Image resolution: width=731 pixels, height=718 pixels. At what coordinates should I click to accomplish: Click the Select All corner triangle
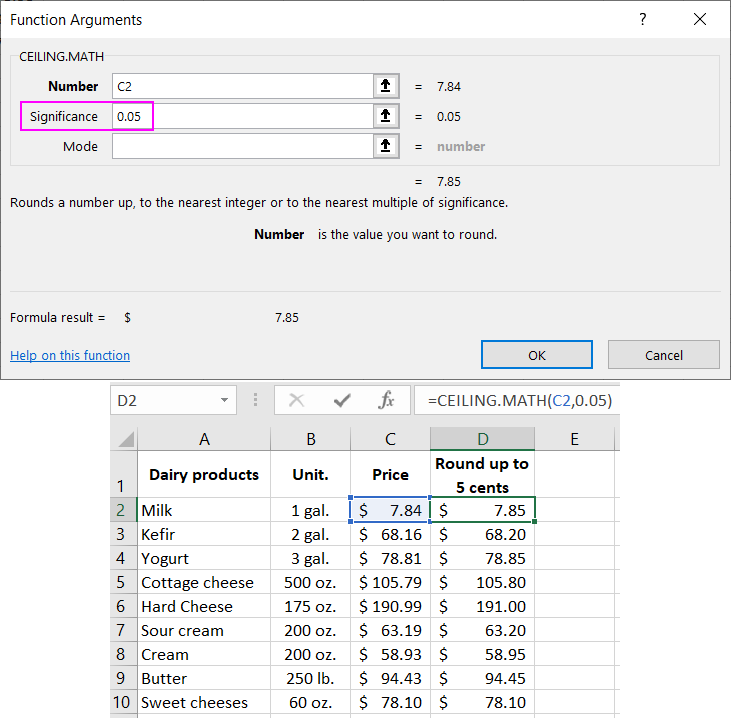click(x=125, y=439)
